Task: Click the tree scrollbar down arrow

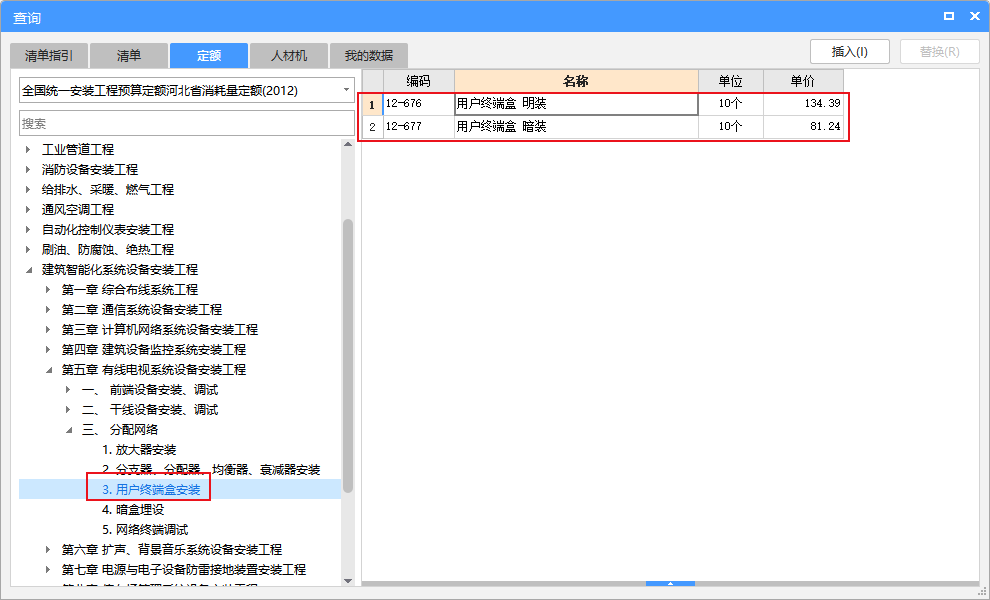Action: tap(348, 581)
